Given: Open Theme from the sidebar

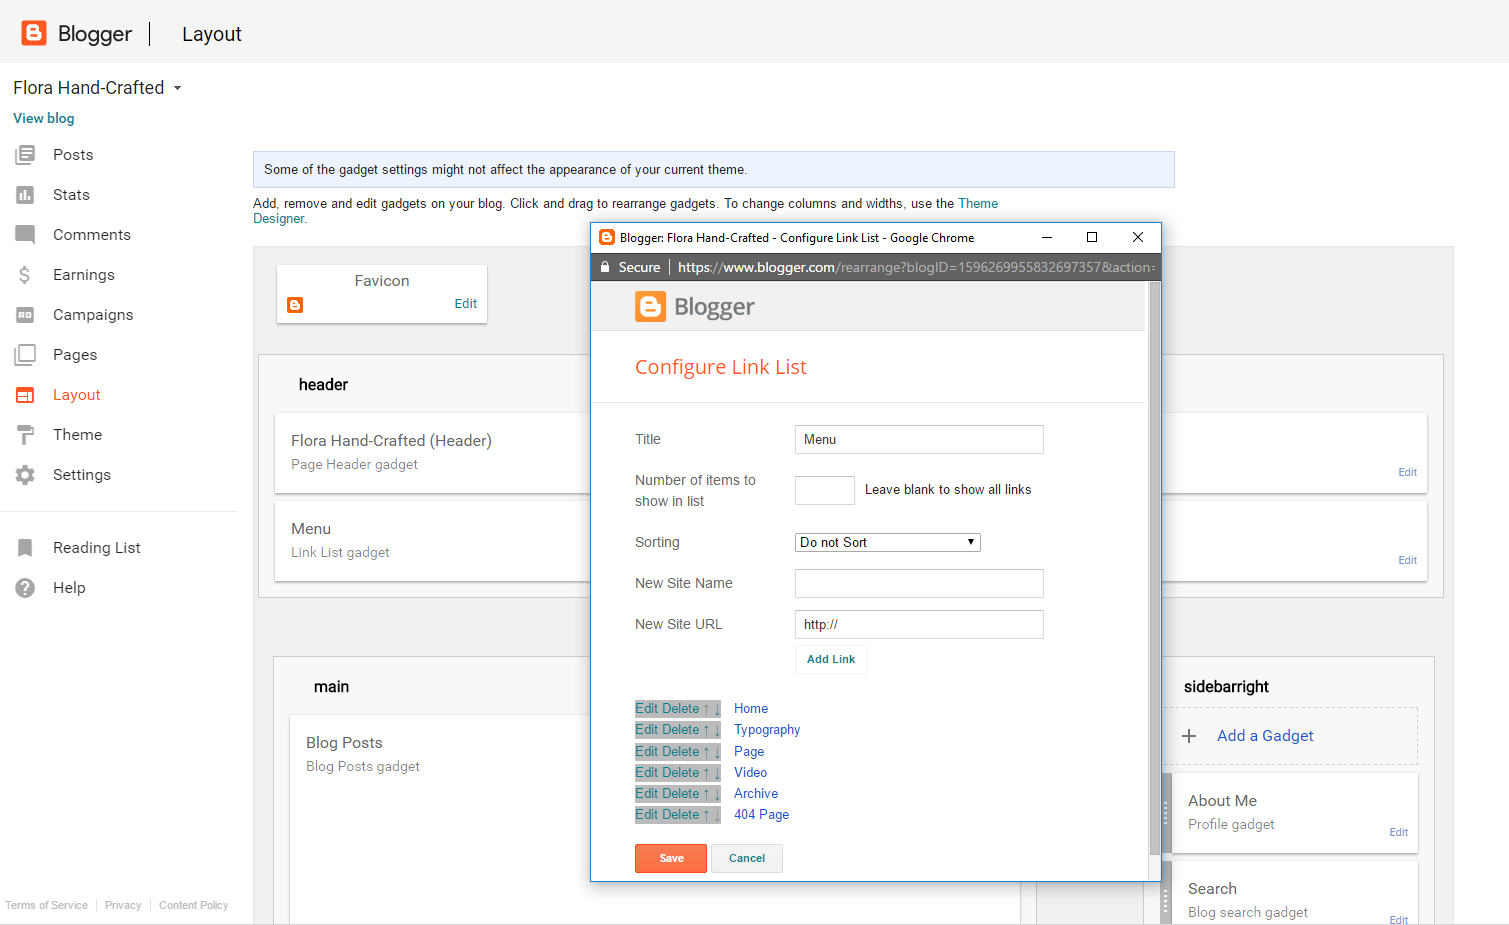Looking at the screenshot, I should click(x=77, y=435).
